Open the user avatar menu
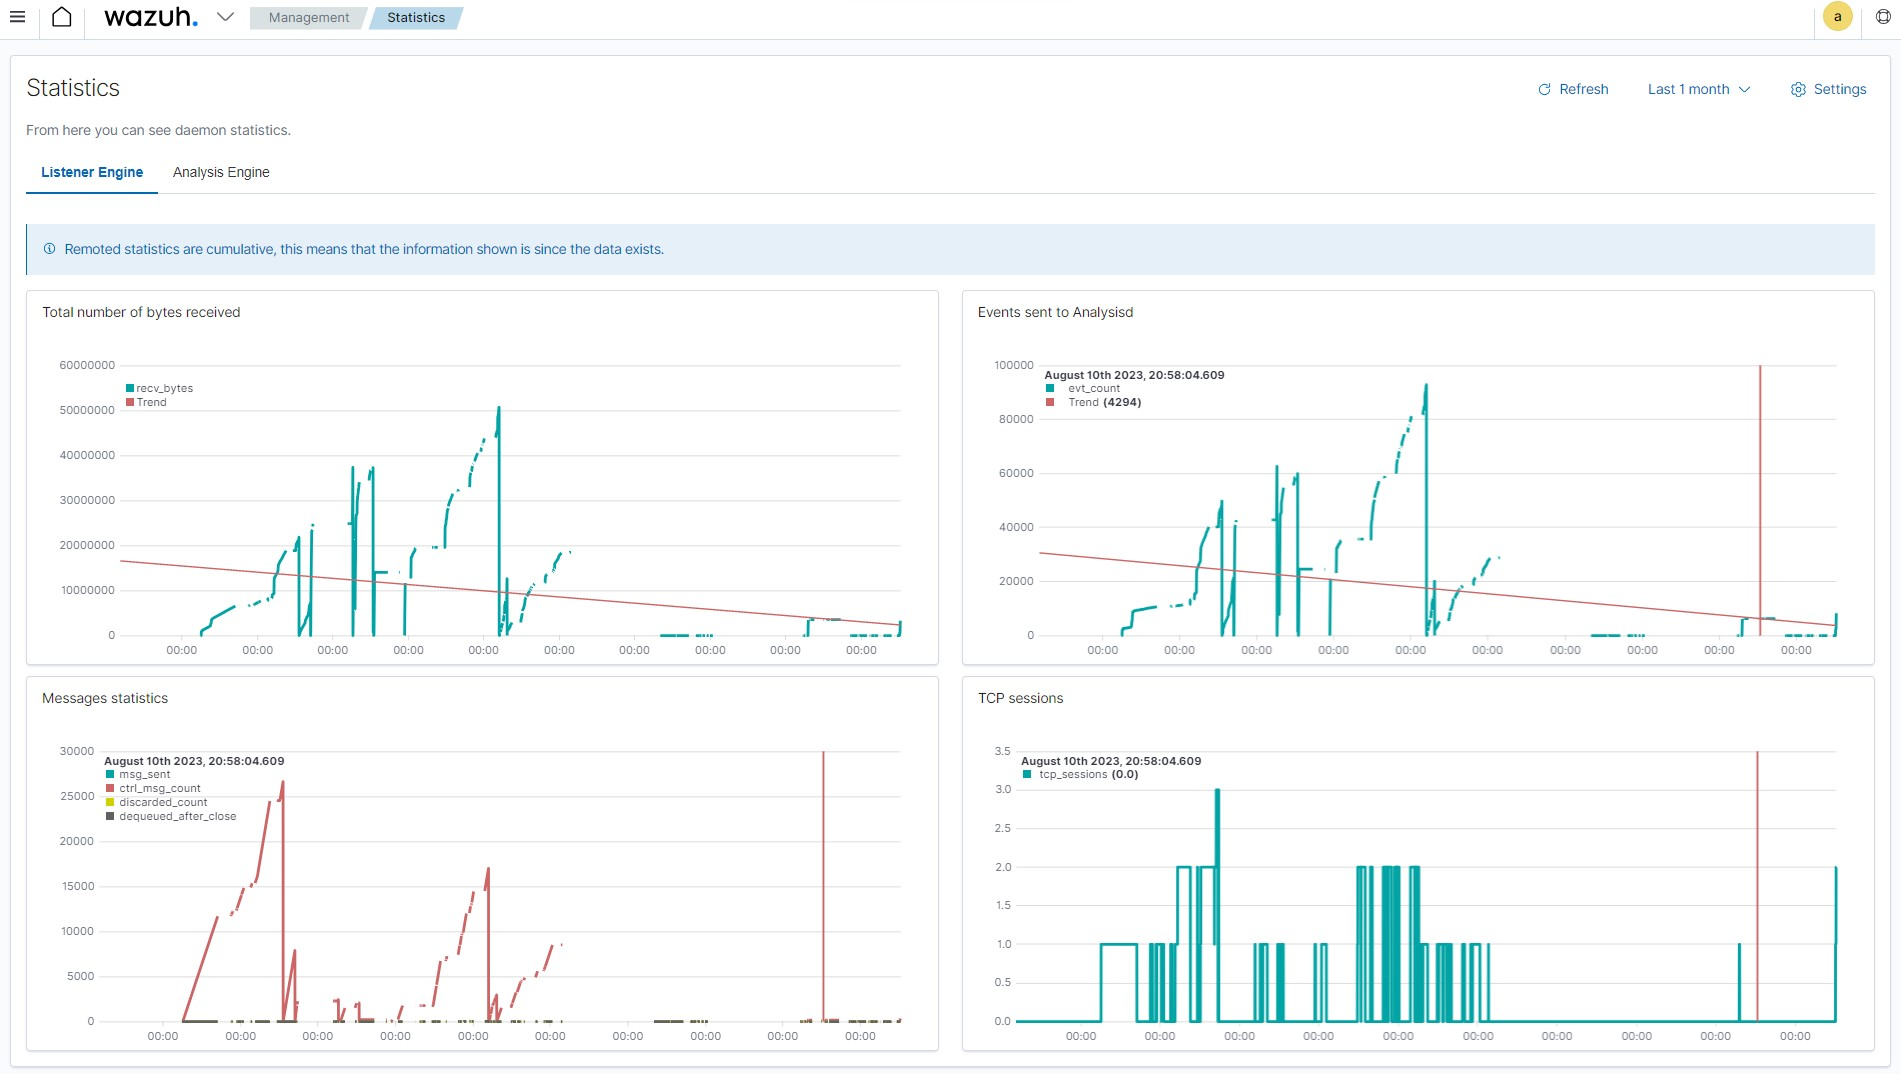1901x1074 pixels. pos(1837,17)
